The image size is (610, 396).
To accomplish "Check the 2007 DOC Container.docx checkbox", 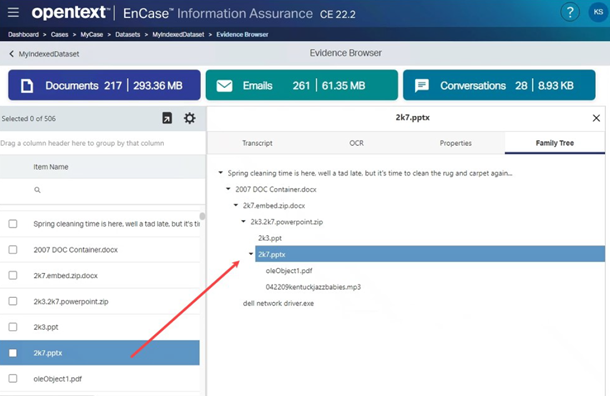I will [x=13, y=249].
